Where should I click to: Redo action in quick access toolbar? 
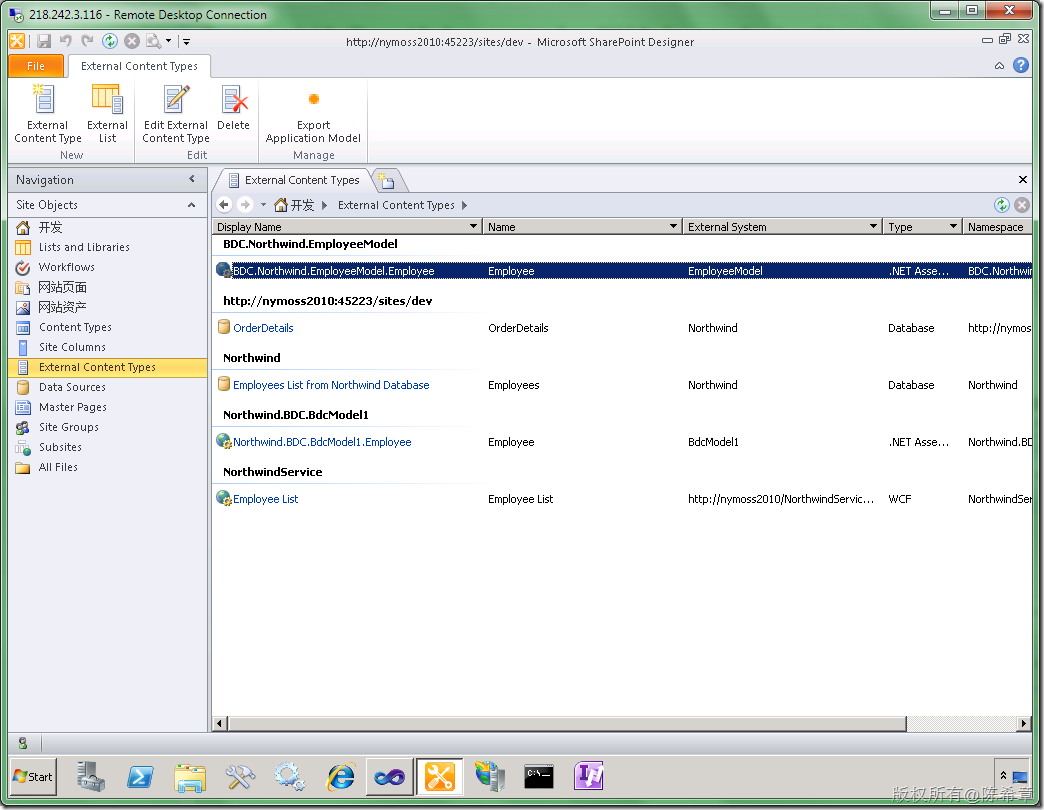87,41
